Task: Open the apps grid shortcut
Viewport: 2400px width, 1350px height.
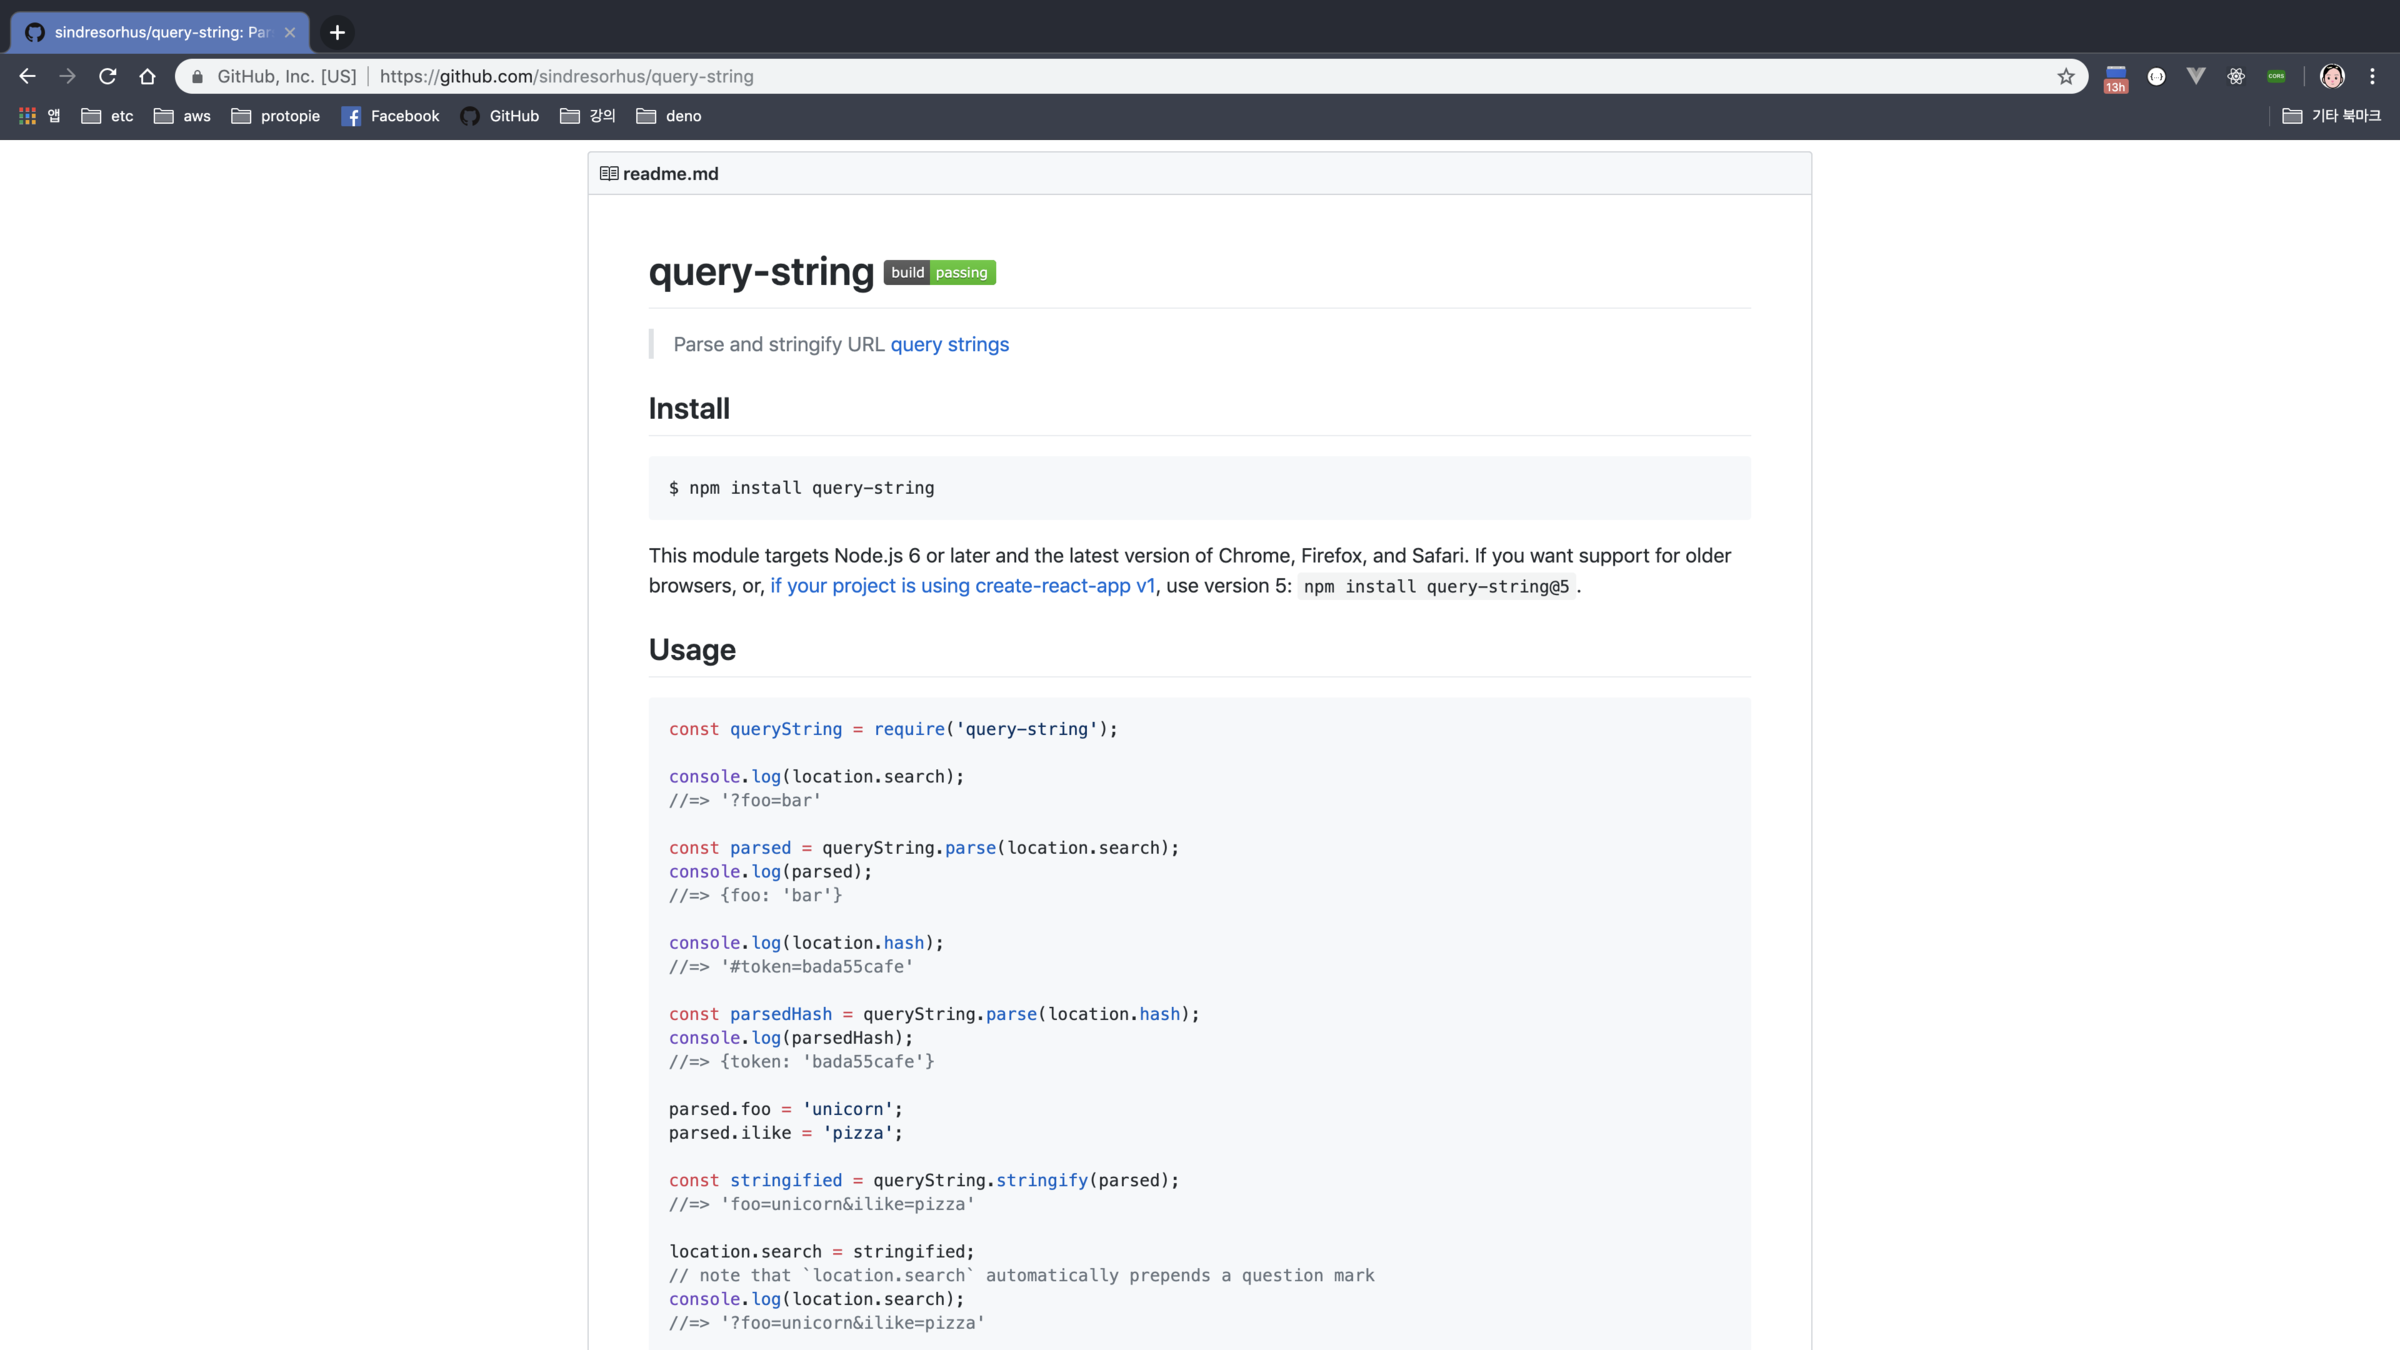Action: [x=28, y=116]
